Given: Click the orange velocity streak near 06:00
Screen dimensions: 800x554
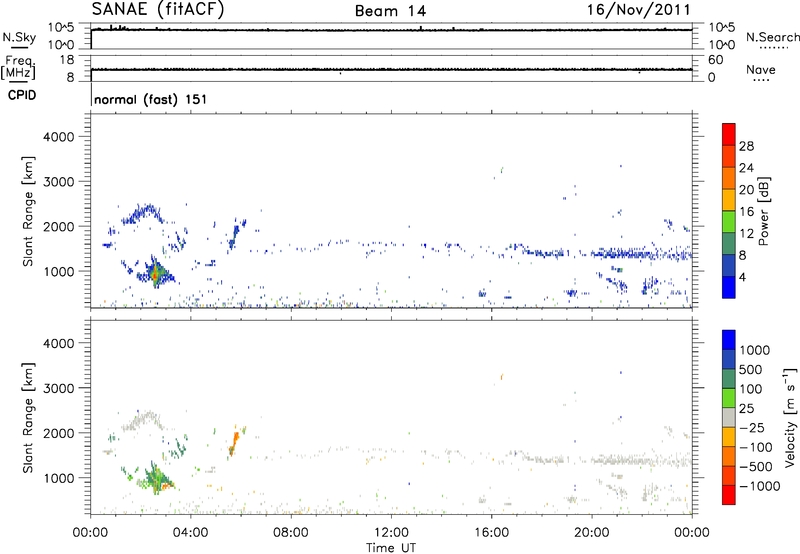Looking at the screenshot, I should [235, 442].
